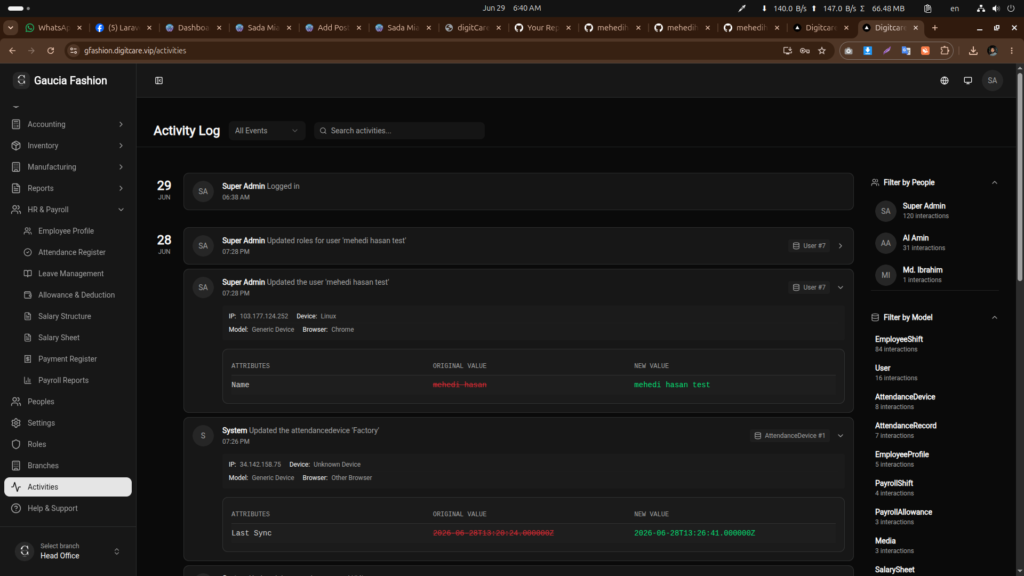The height and width of the screenshot is (576, 1024).
Task: Click the page vertical scrollbar
Action: 1019,176
